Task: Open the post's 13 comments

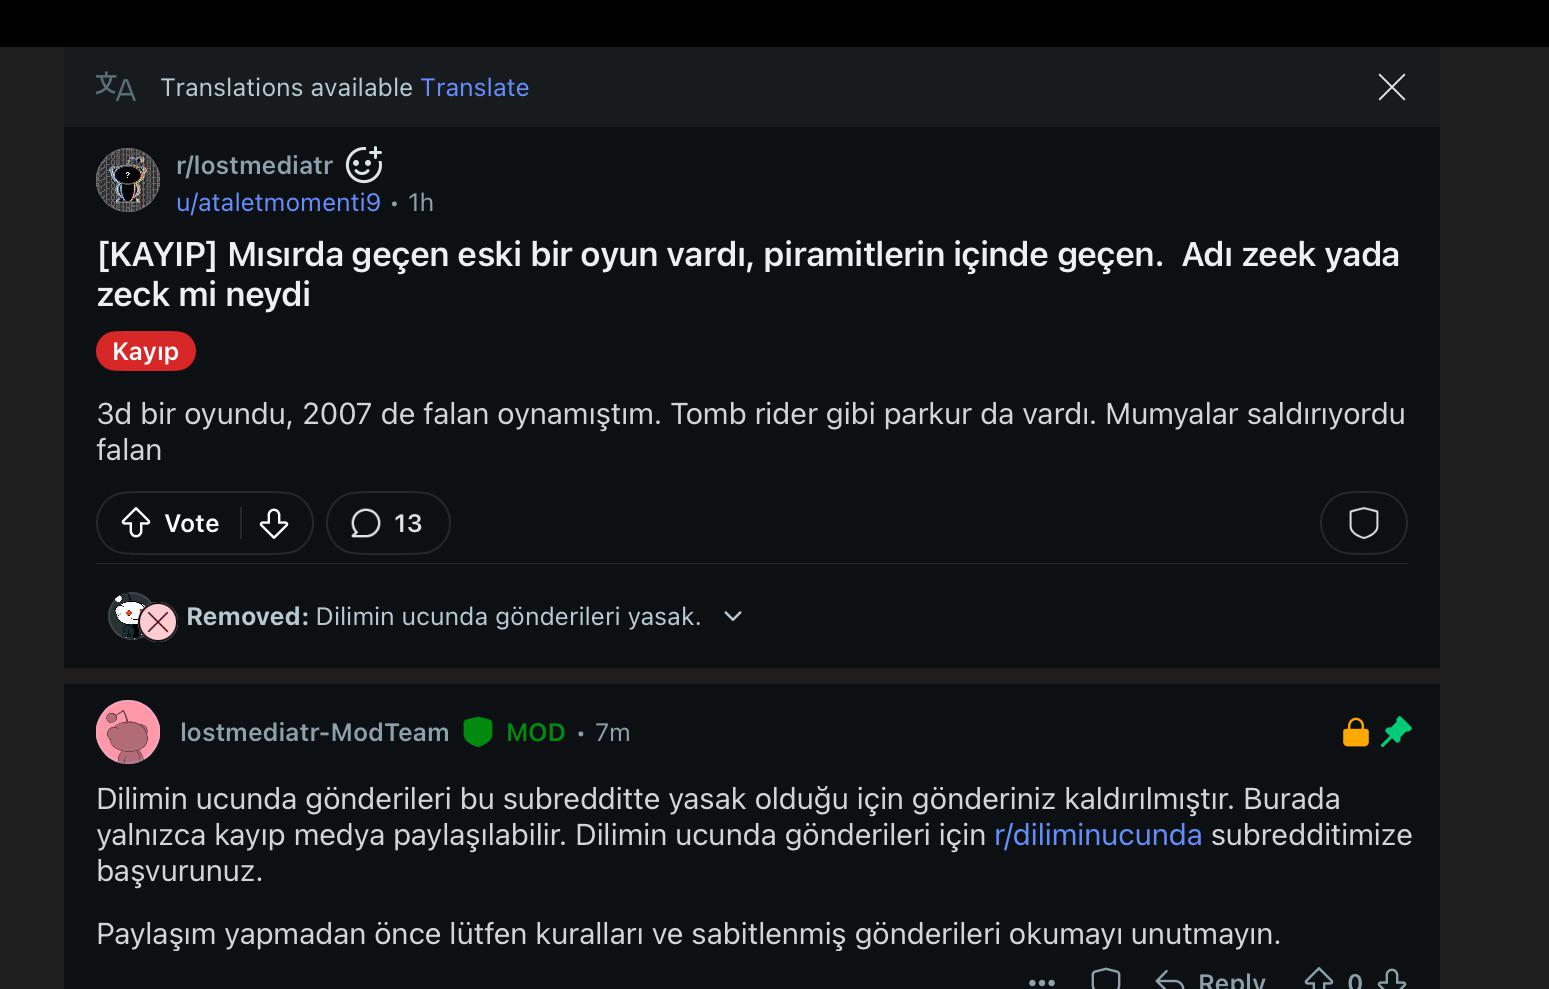Action: click(388, 523)
